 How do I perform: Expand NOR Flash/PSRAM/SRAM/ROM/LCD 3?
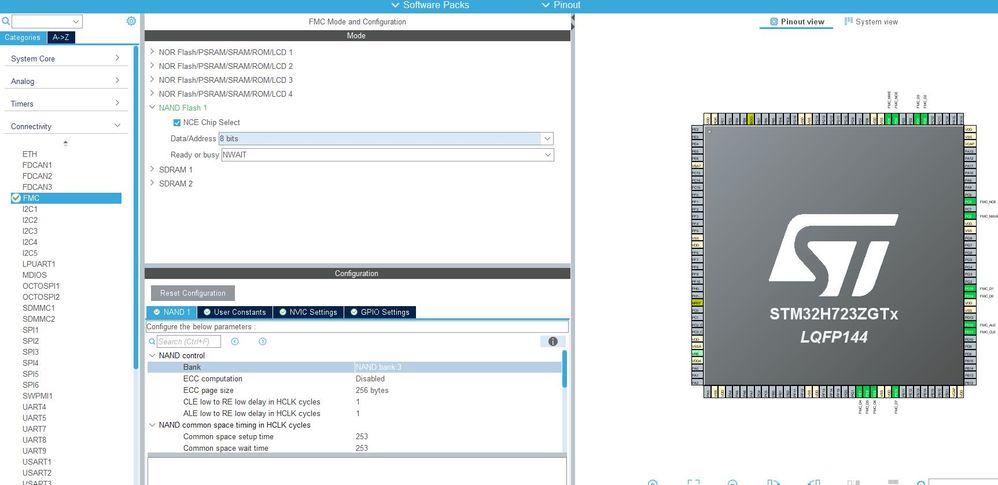152,80
